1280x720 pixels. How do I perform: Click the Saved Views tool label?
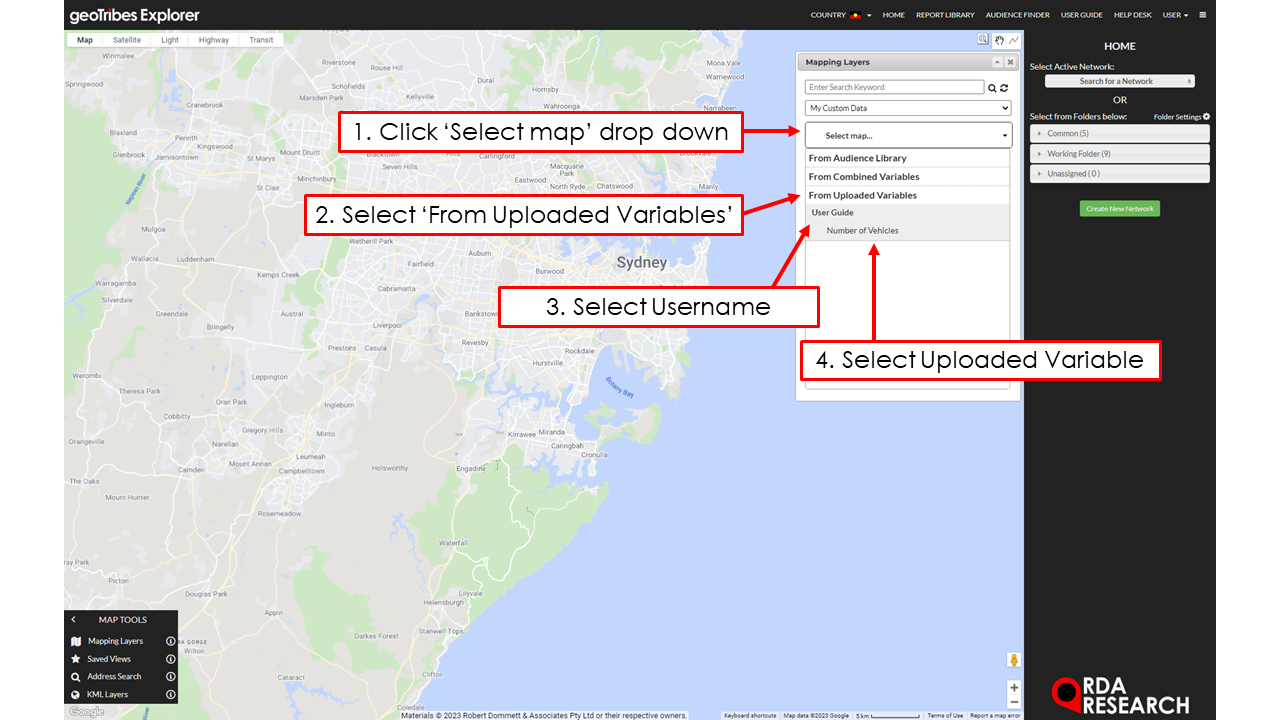pos(109,659)
